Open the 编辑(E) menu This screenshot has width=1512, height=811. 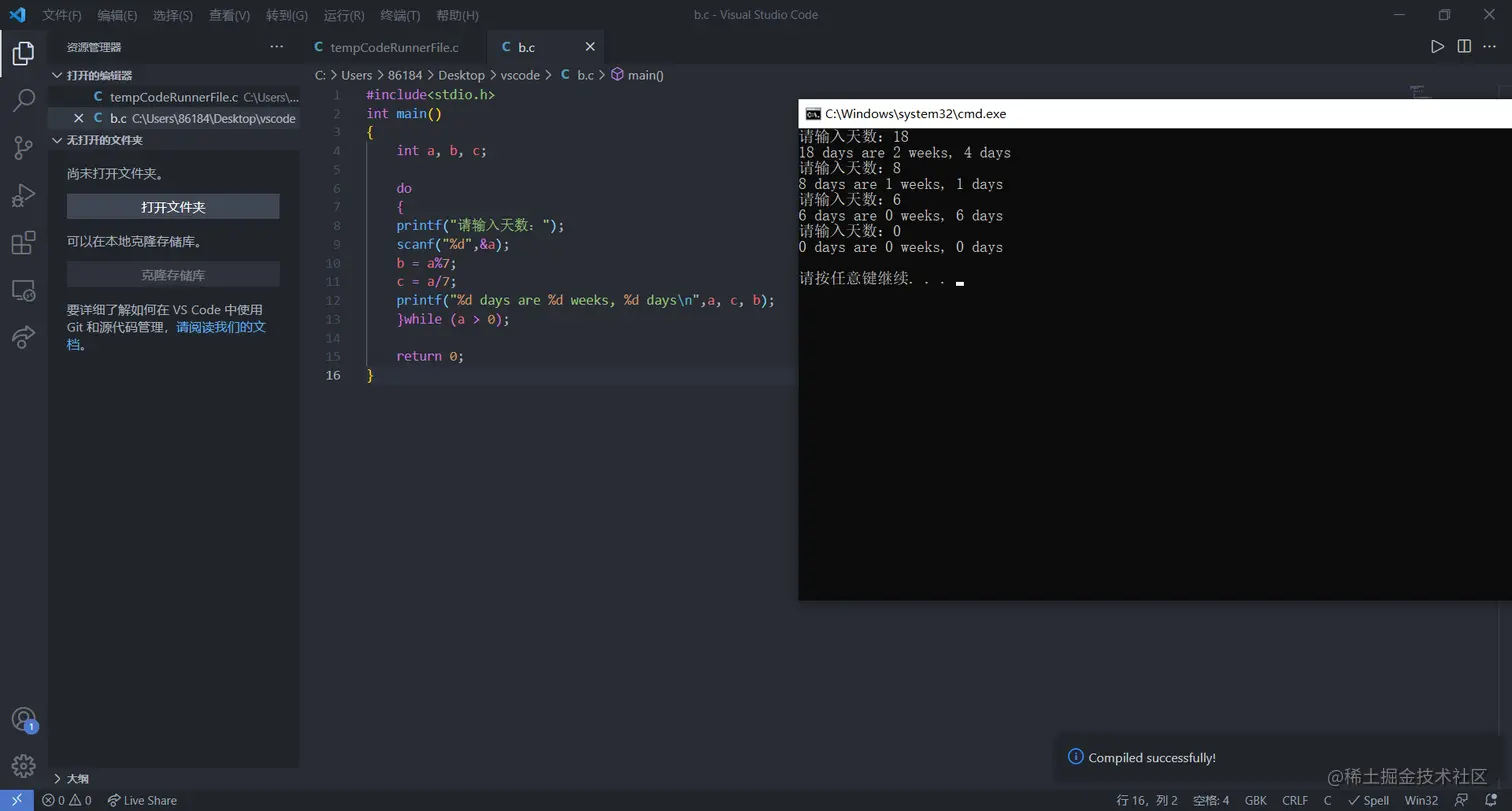(x=117, y=15)
